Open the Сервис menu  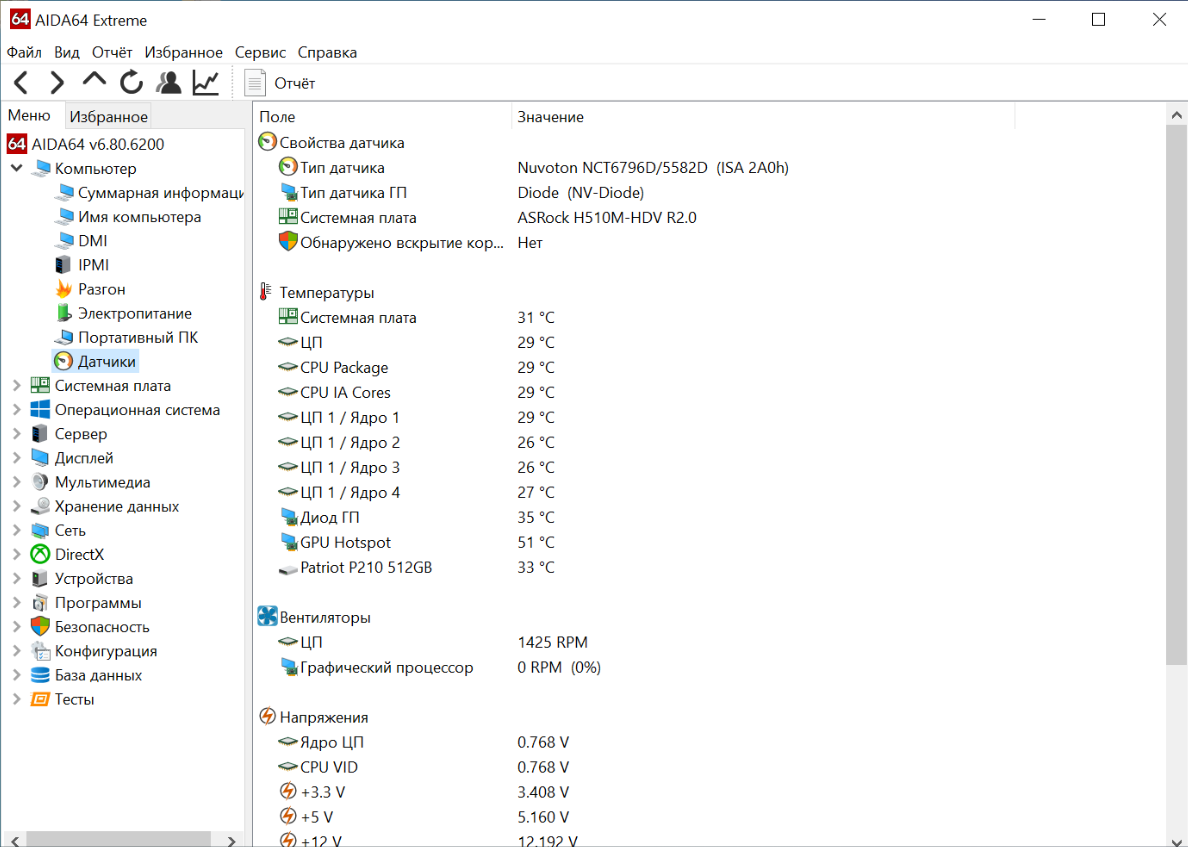[x=260, y=52]
